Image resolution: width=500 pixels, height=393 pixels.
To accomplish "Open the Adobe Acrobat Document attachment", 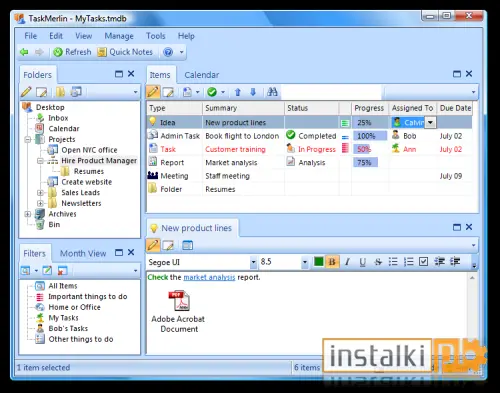I will 179,311.
